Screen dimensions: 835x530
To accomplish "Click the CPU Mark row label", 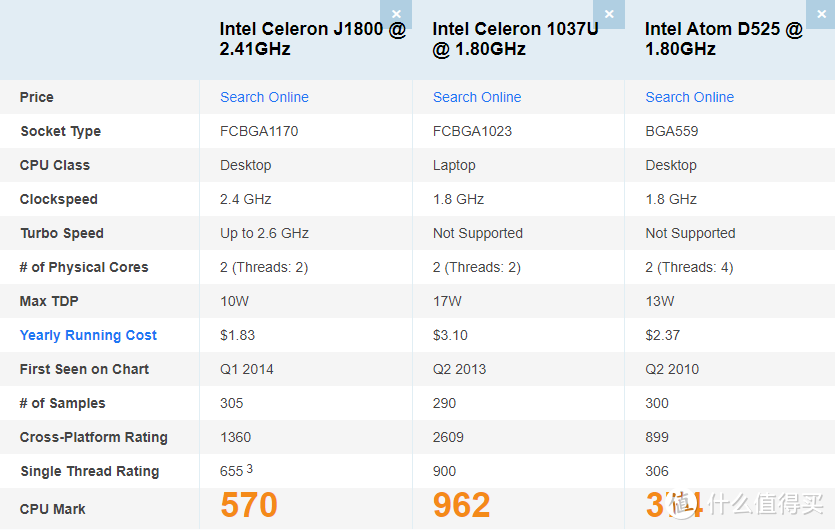I will [53, 509].
